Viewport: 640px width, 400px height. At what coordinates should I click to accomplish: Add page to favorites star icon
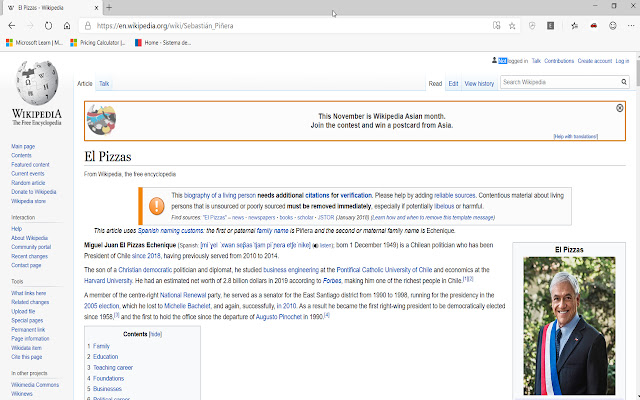click(512, 26)
